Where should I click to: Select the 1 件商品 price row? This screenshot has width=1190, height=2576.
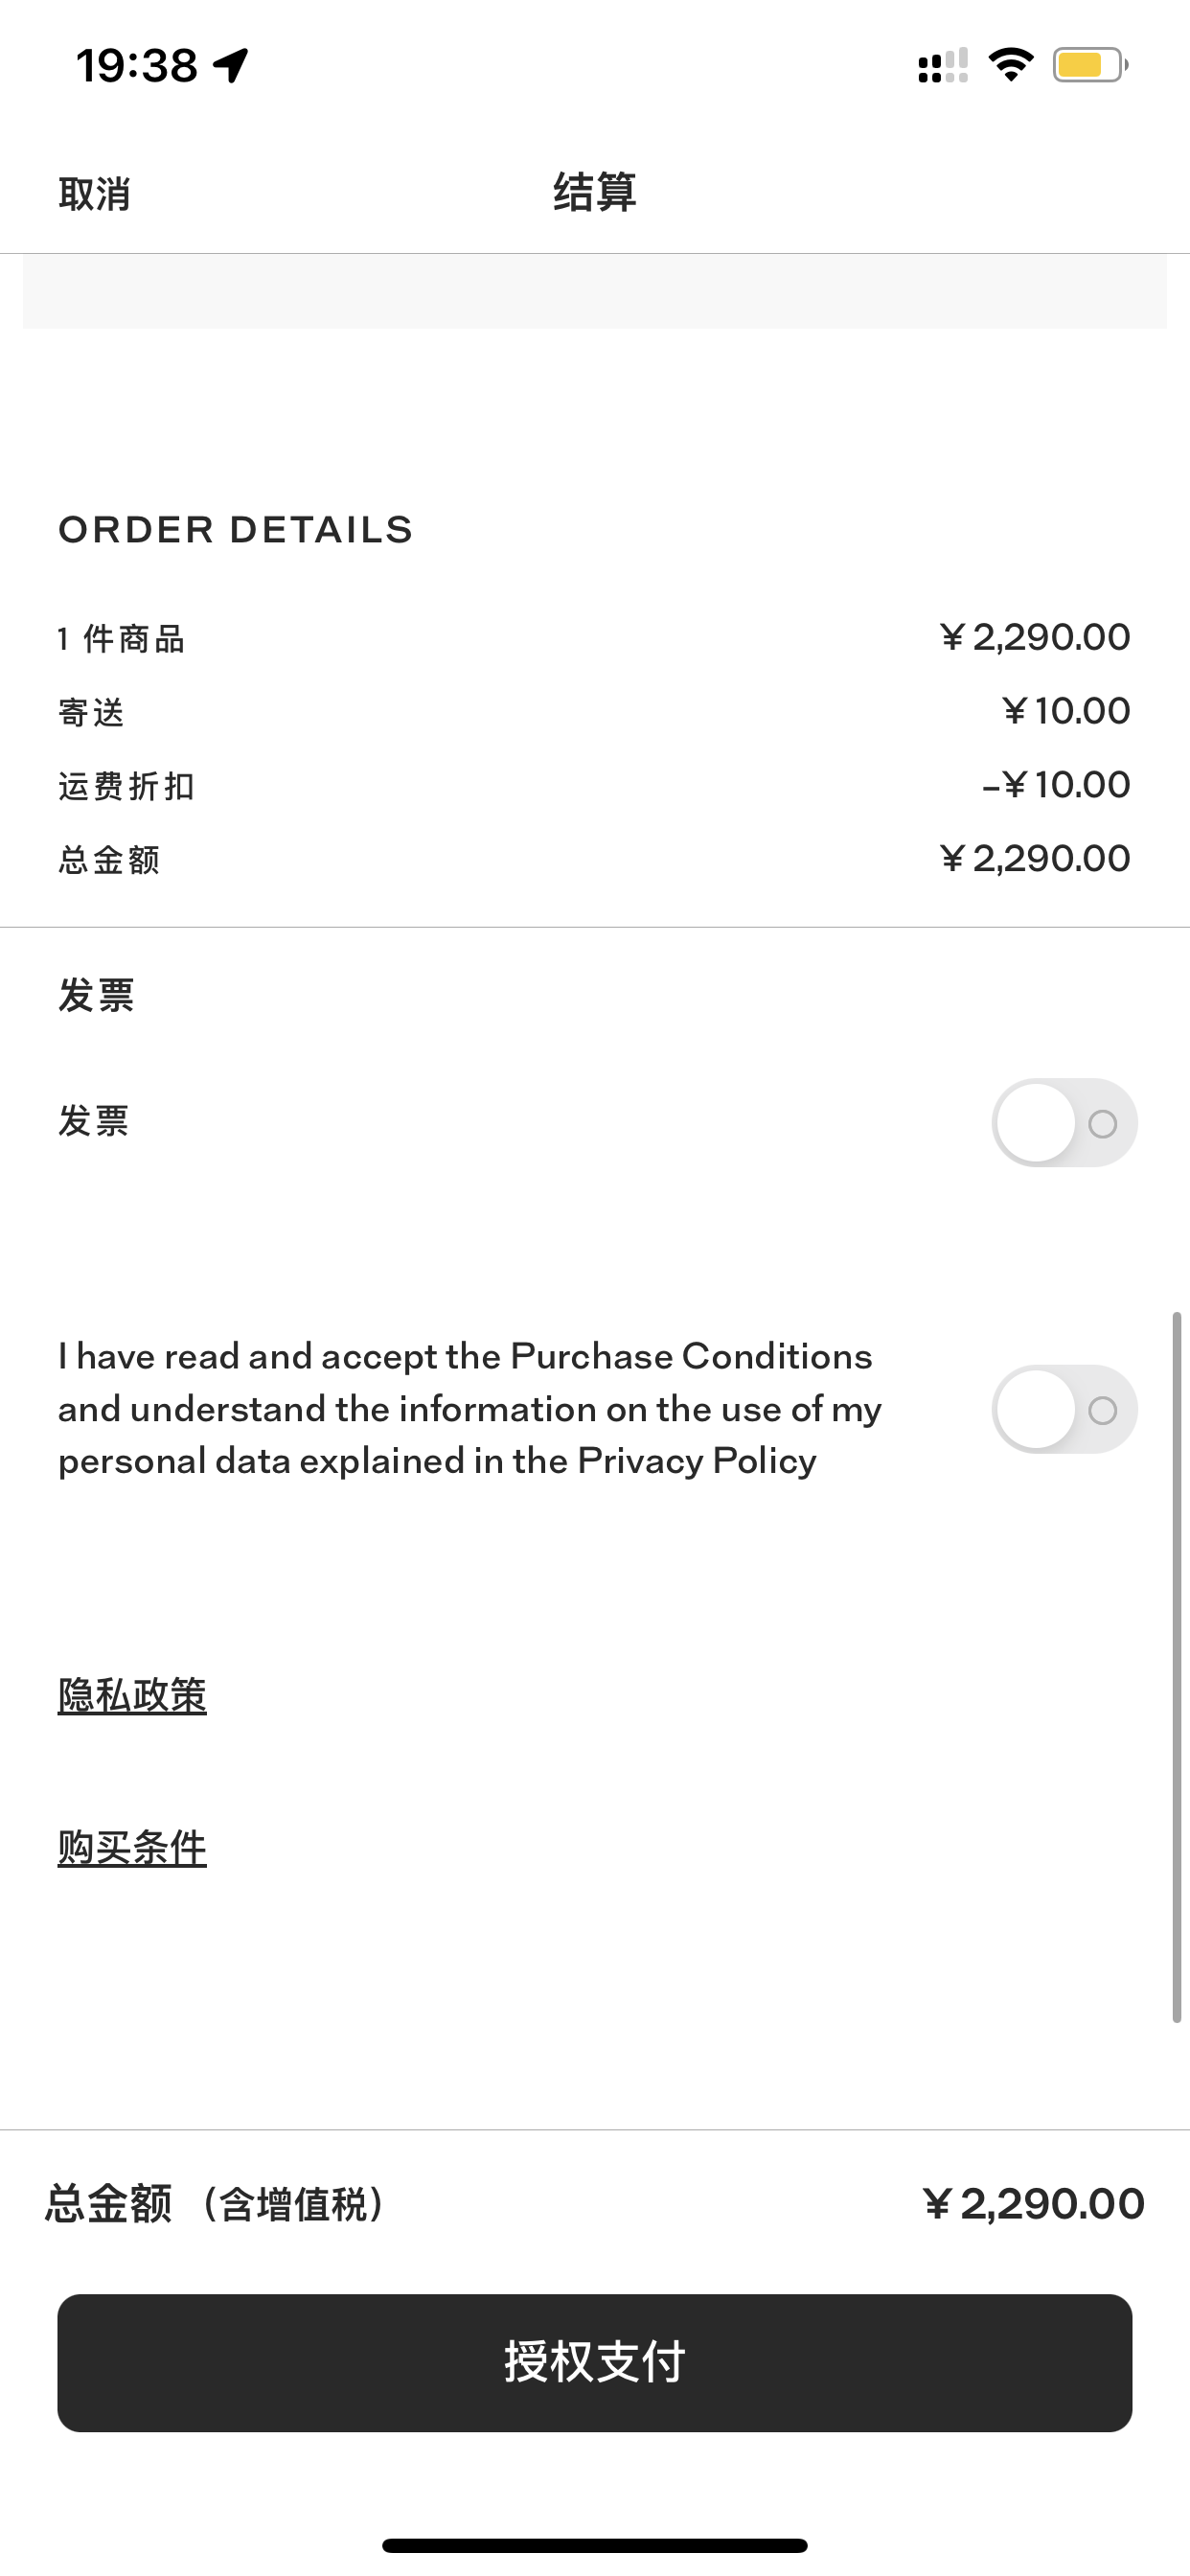click(595, 638)
